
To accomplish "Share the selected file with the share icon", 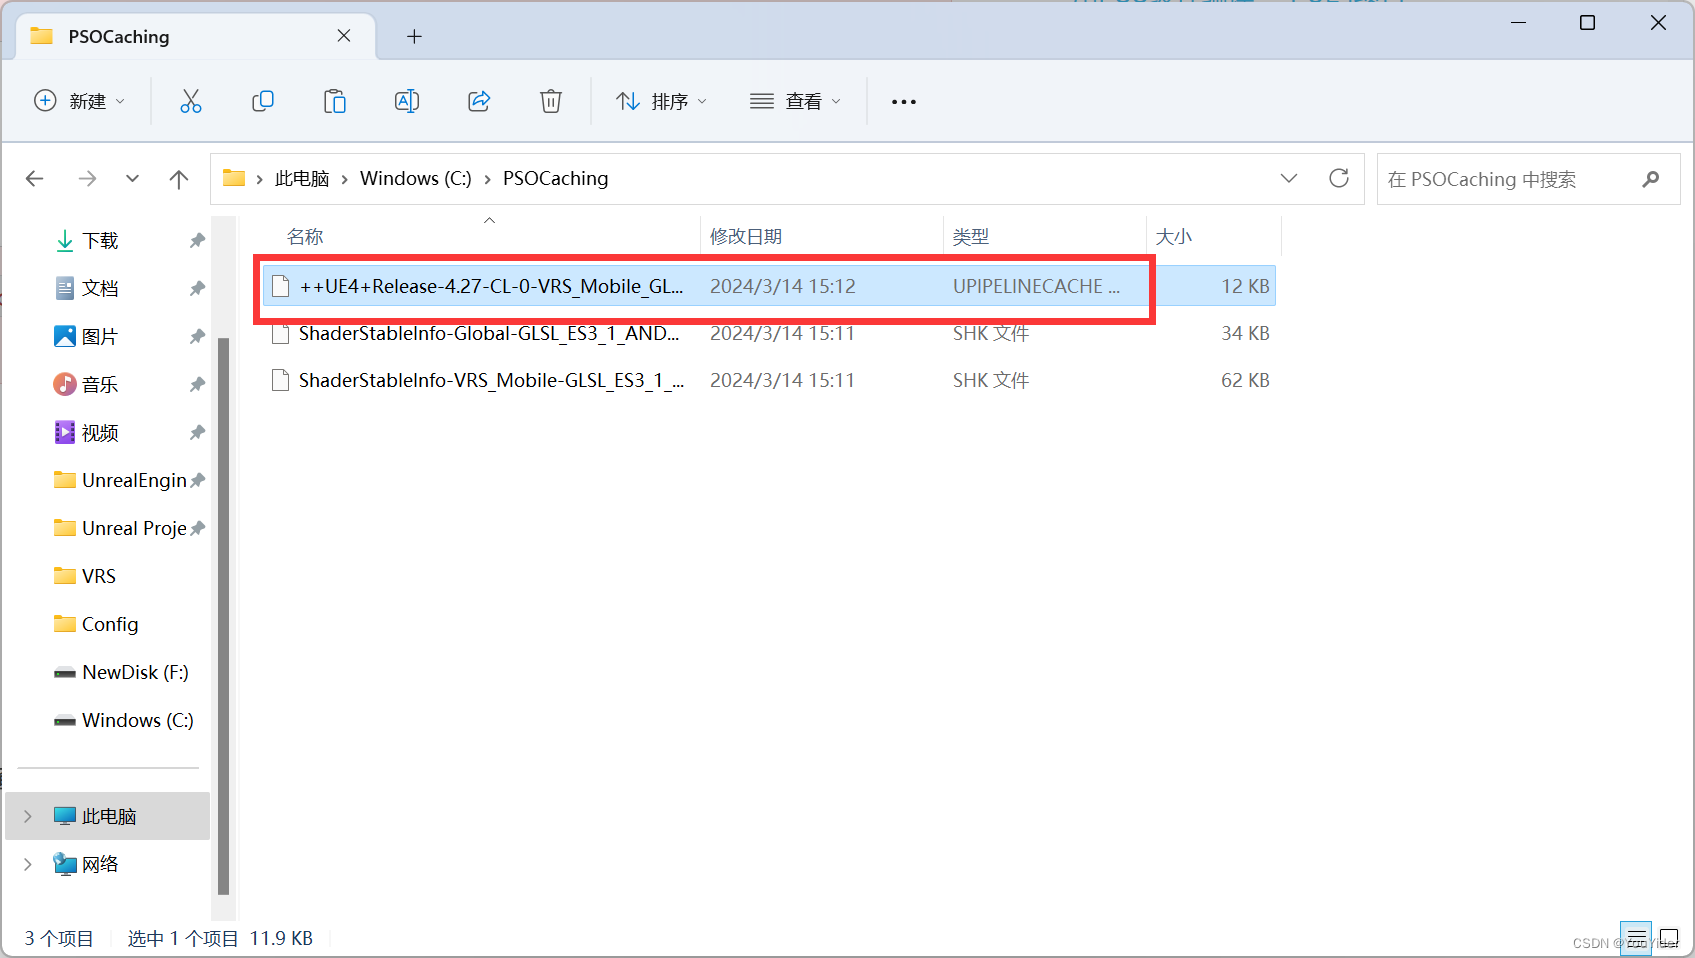I will 479,101.
